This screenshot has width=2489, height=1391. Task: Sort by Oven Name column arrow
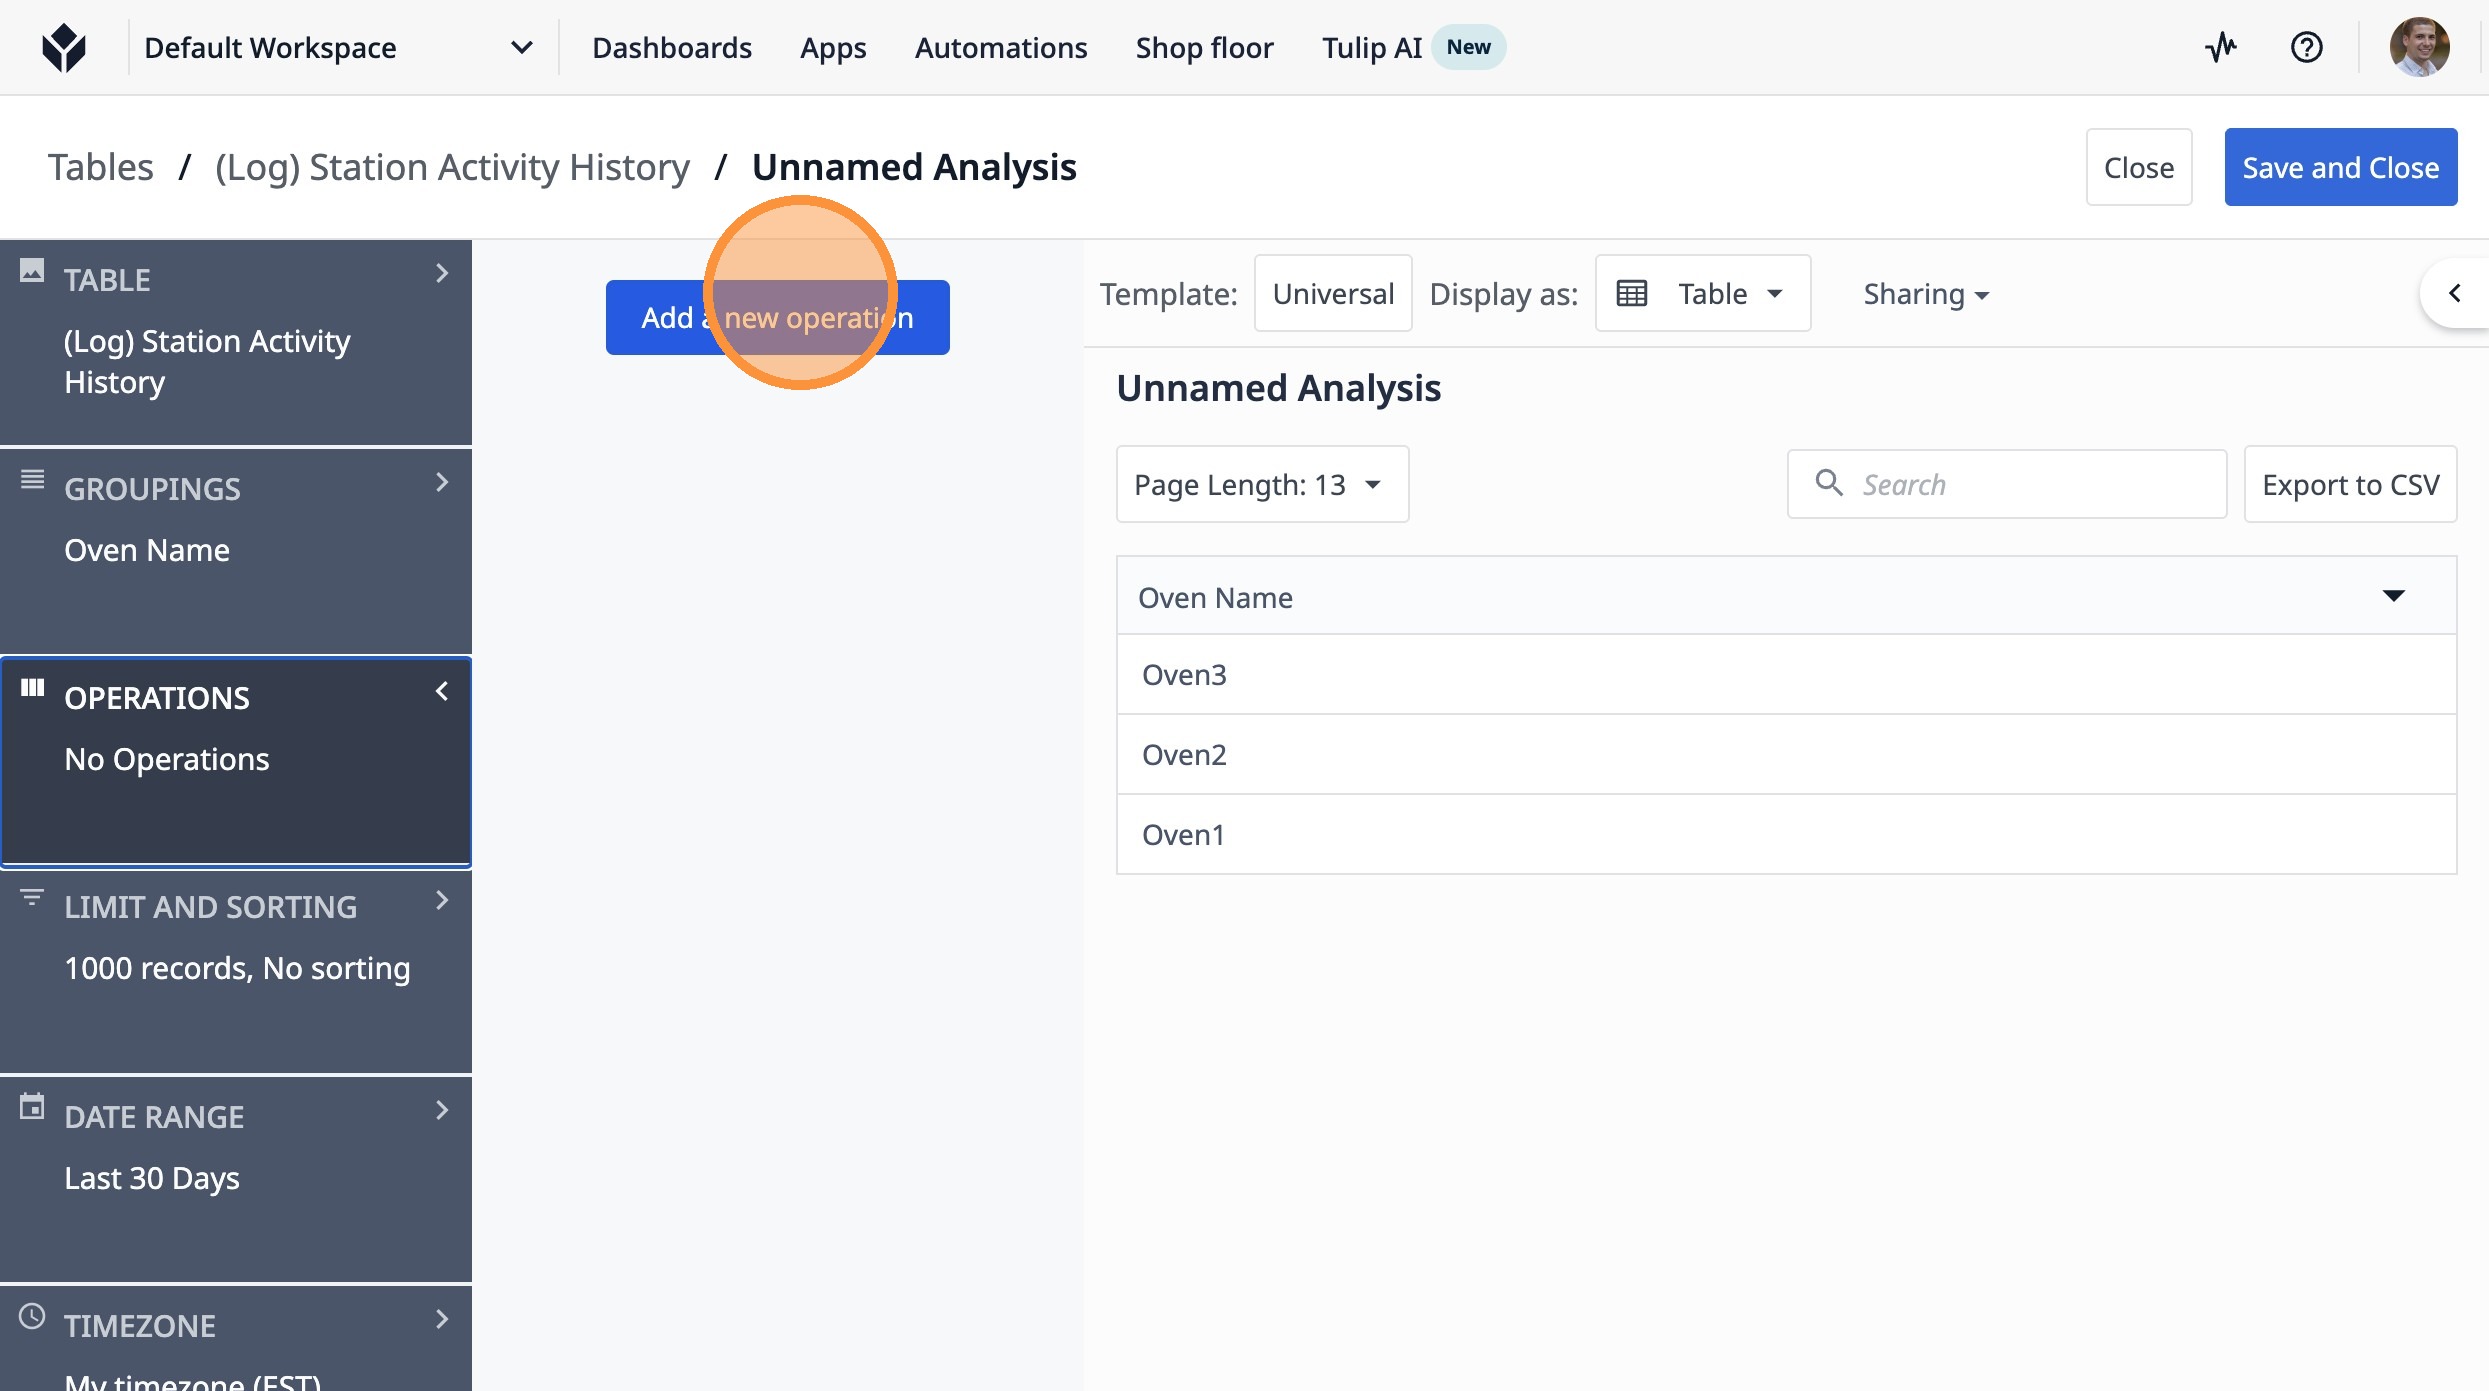pos(2393,596)
